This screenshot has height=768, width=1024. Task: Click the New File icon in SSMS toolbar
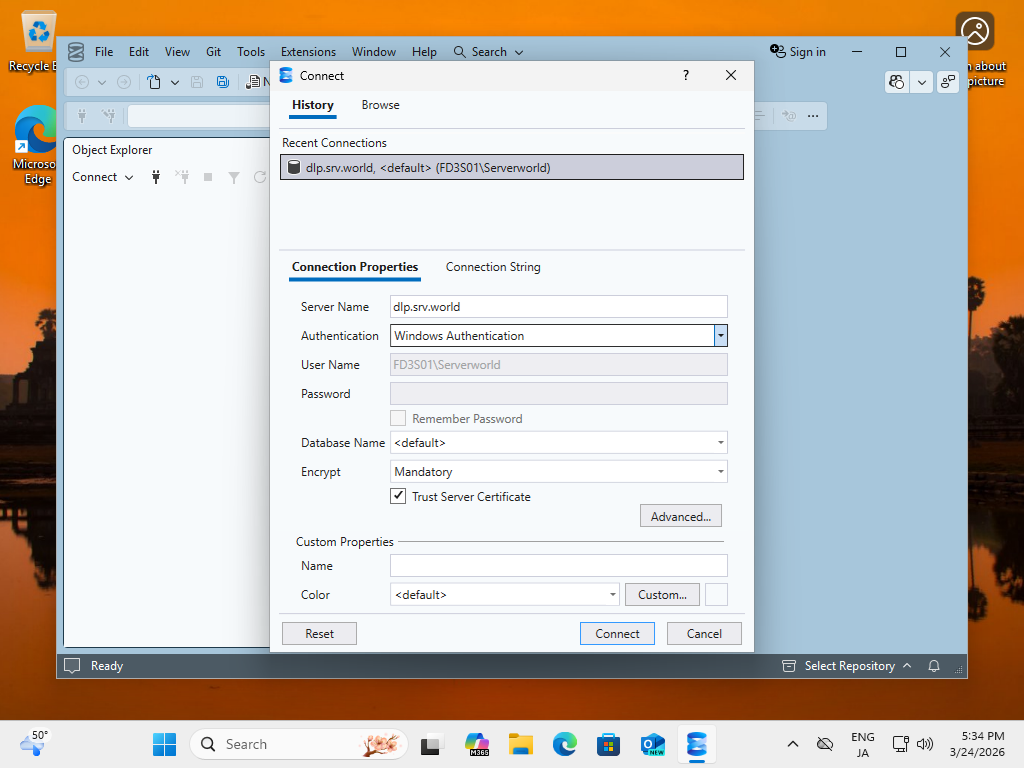pos(154,82)
